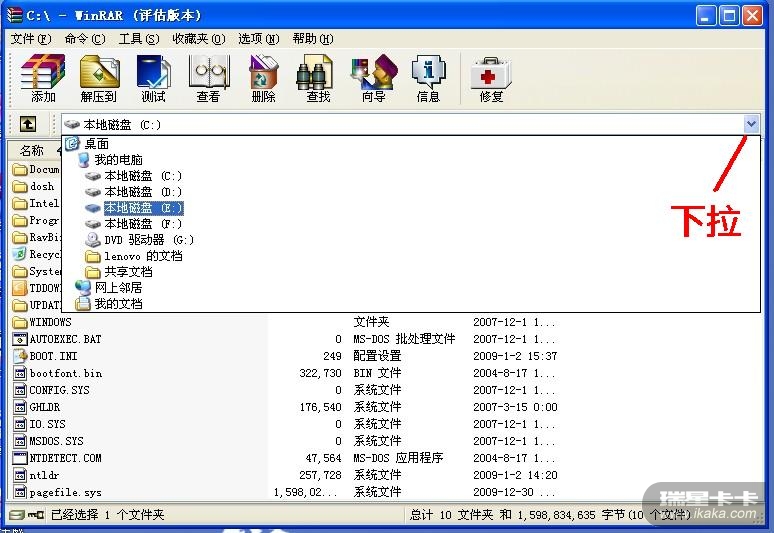
Task: Maximize the WinRAR window
Action: coord(729,15)
